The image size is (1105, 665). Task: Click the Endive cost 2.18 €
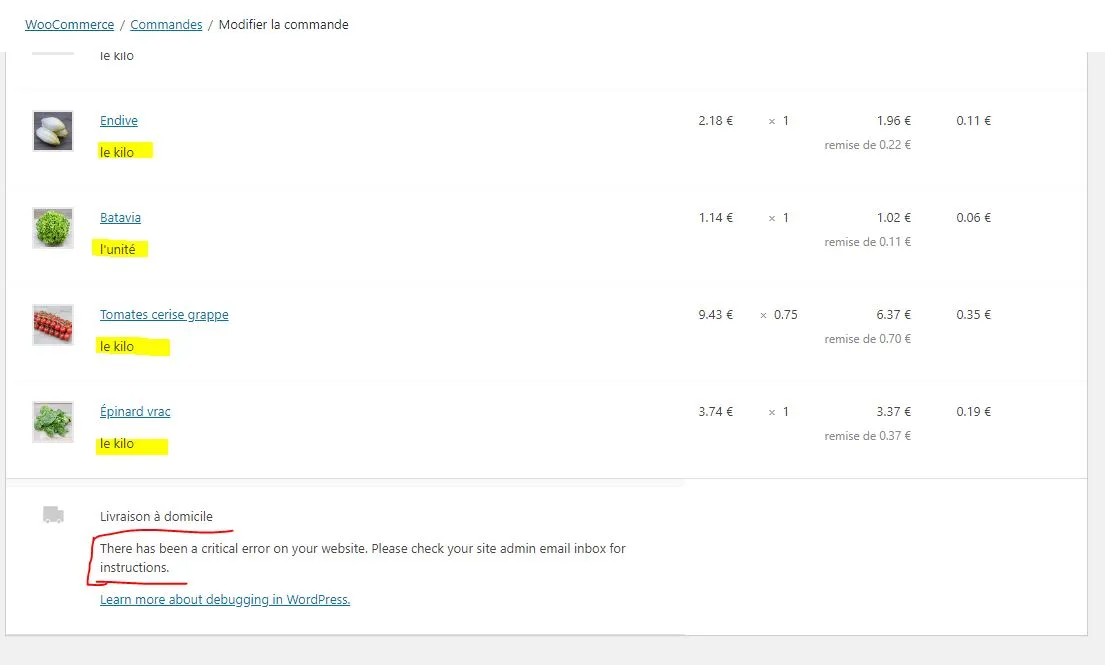click(715, 120)
